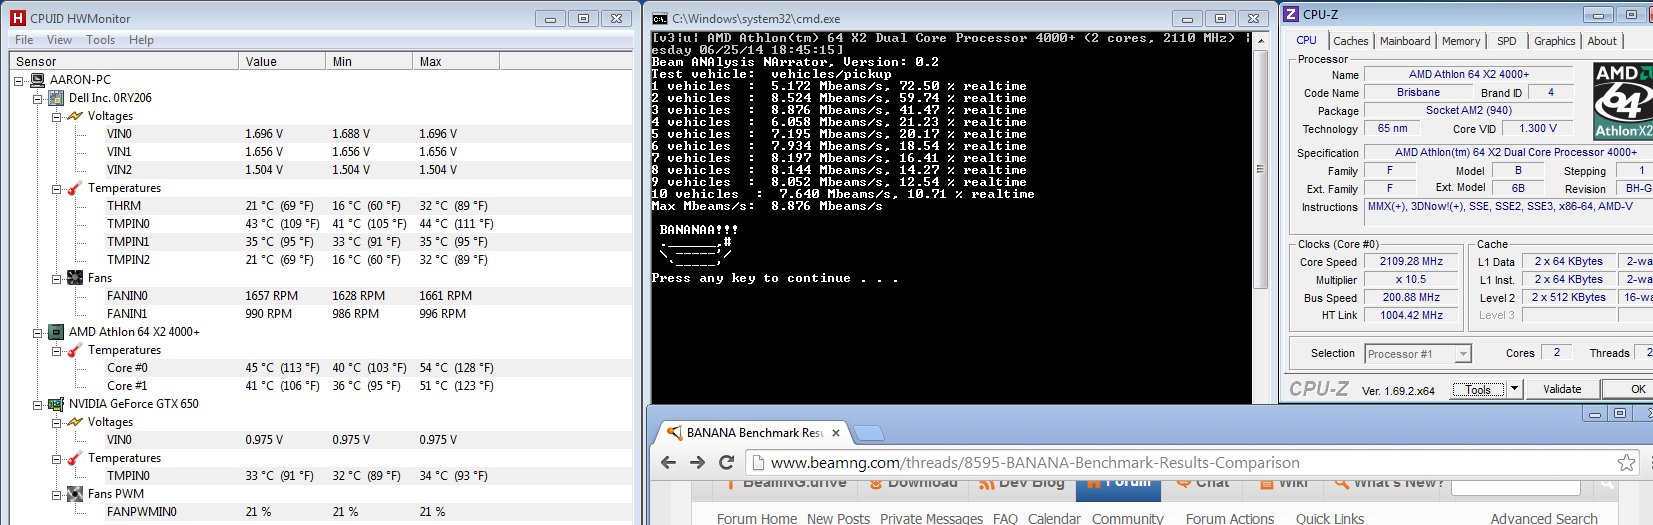The height and width of the screenshot is (525, 1653).
Task: Open the Tools menu in HWMonitor
Action: coord(100,40)
